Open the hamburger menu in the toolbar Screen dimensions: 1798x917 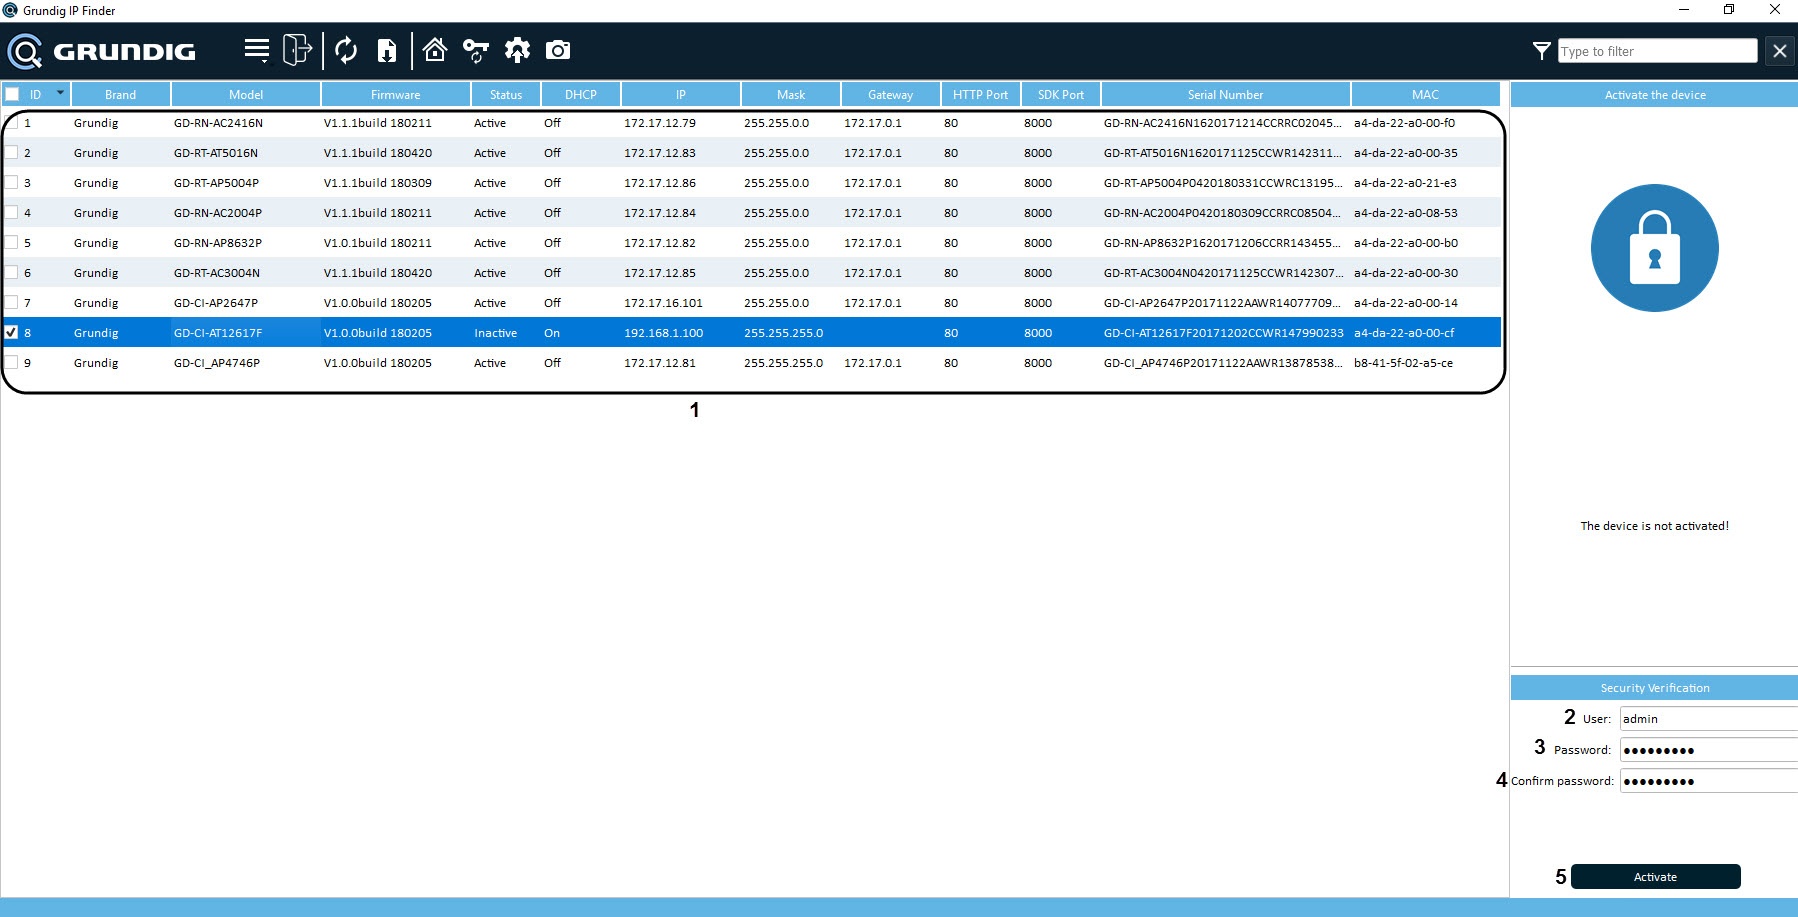pyautogui.click(x=257, y=50)
